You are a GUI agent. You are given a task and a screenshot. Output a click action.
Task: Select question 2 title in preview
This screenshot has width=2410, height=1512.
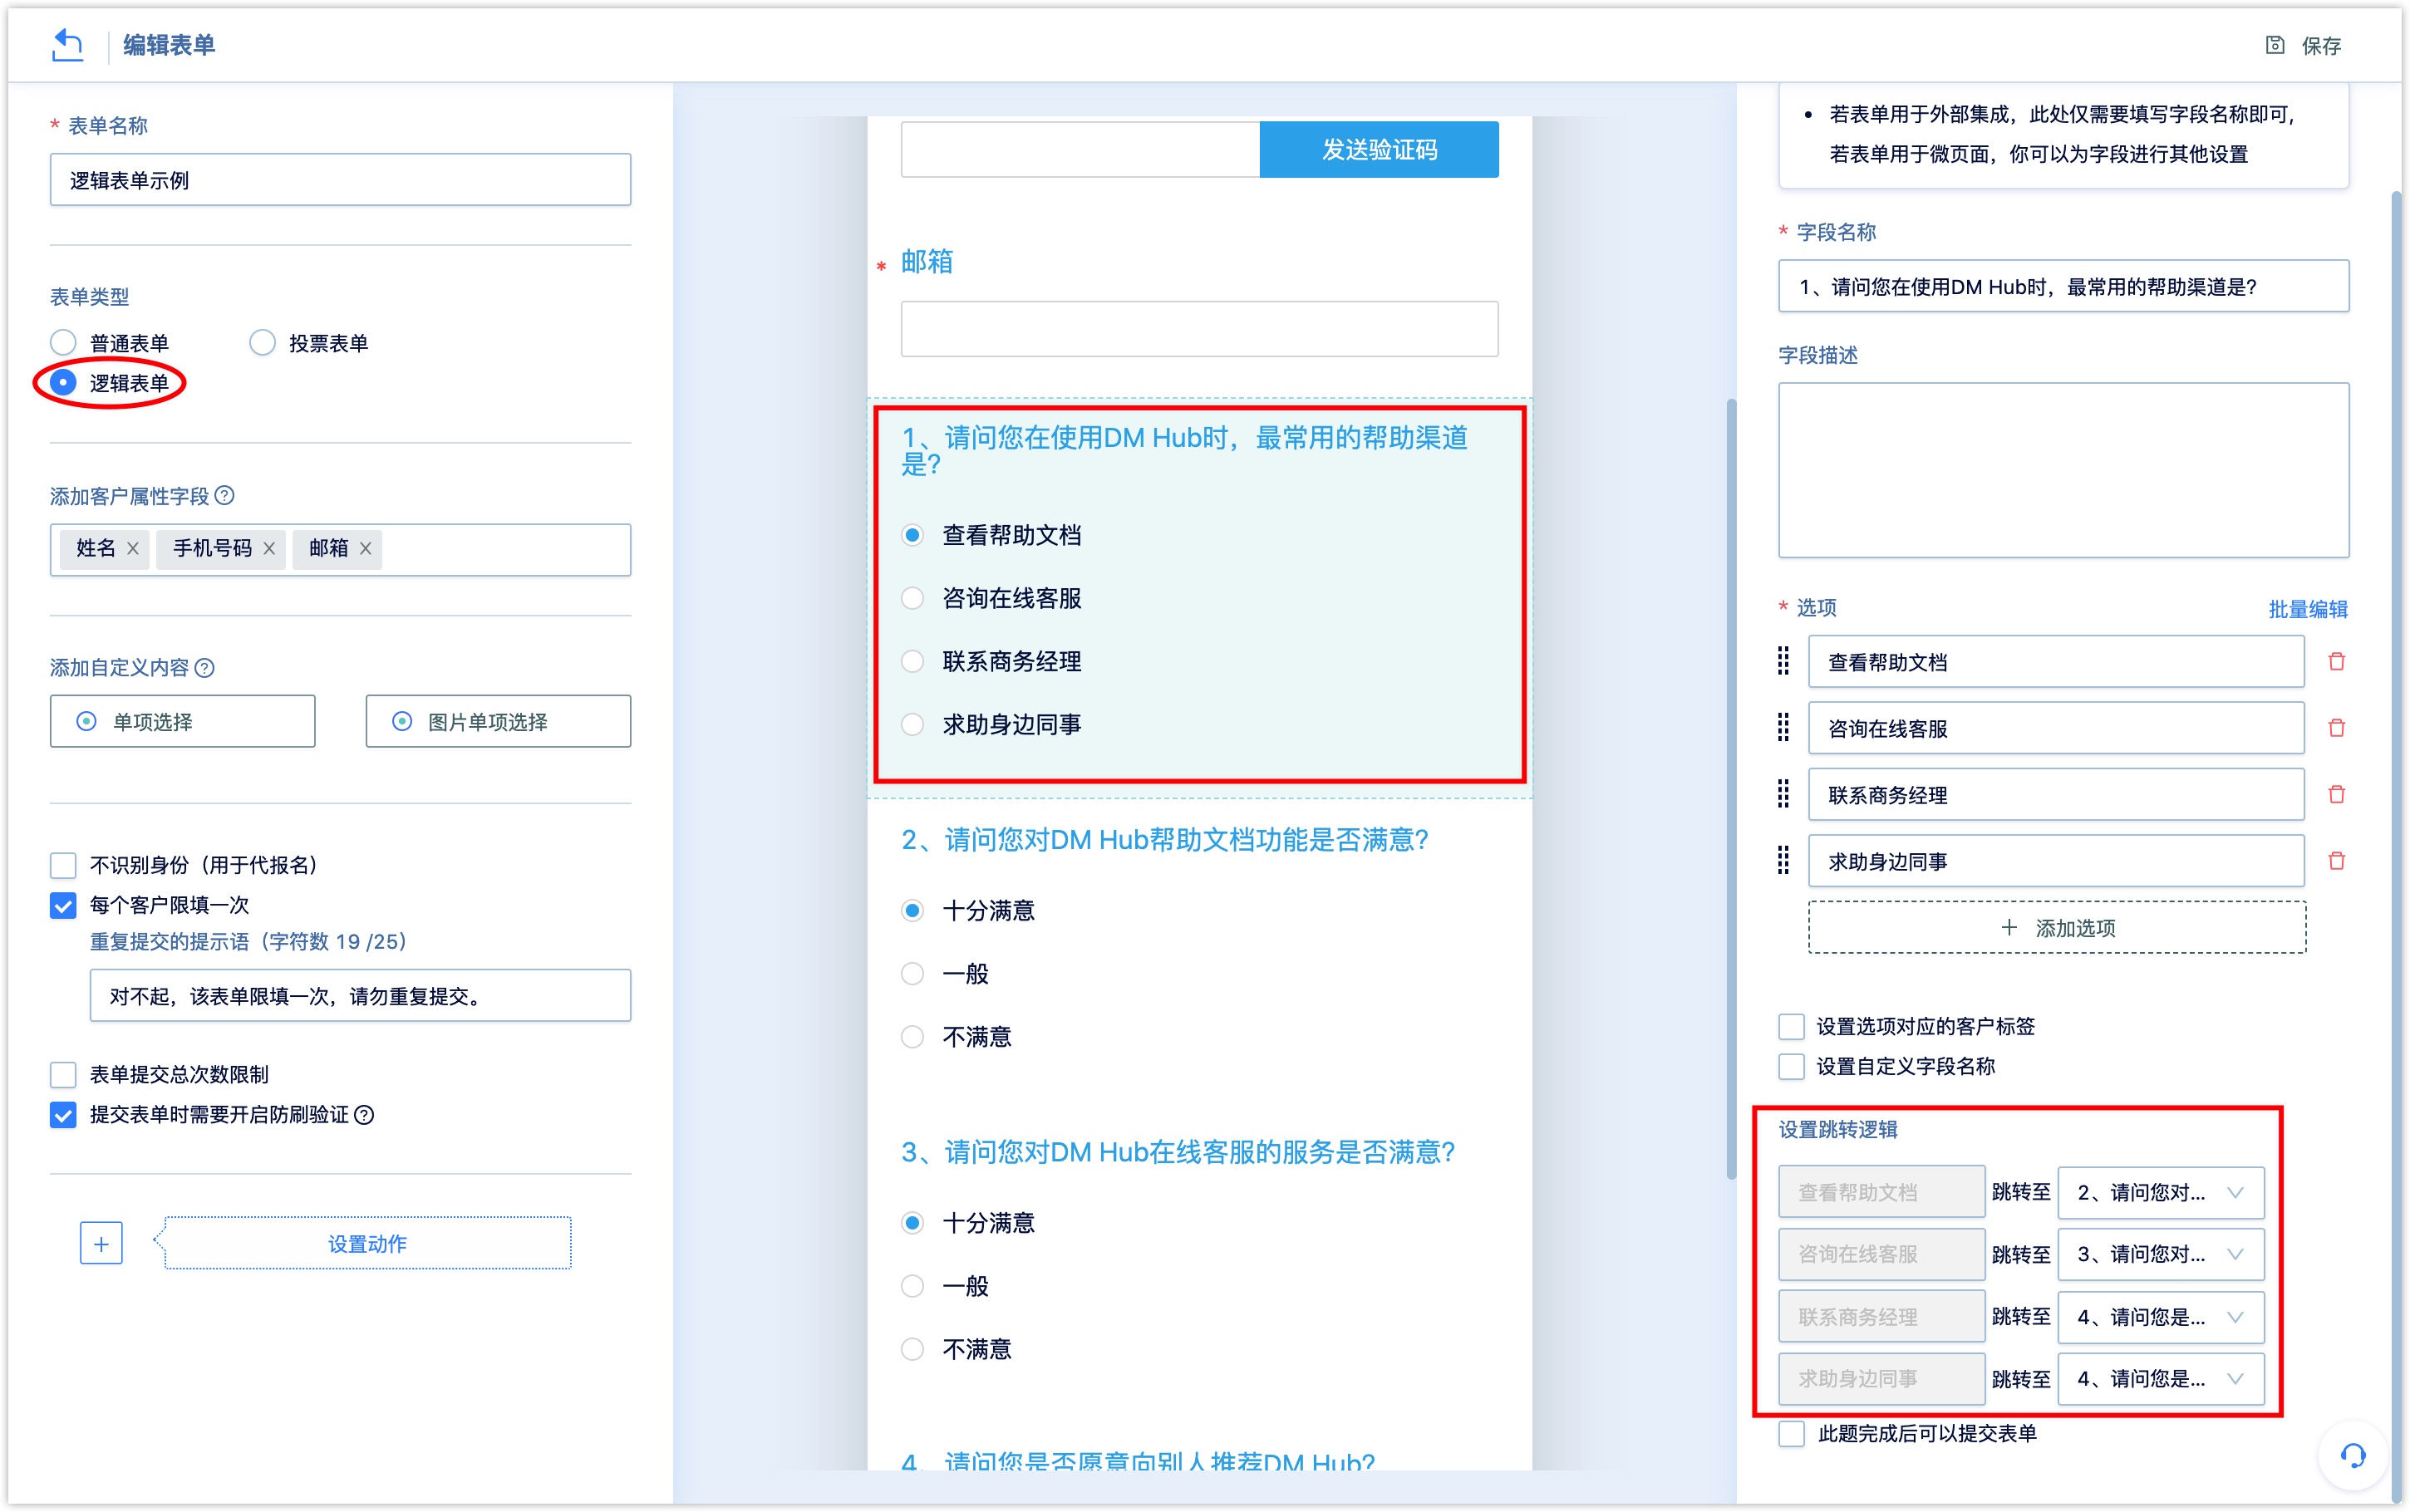click(x=1164, y=840)
